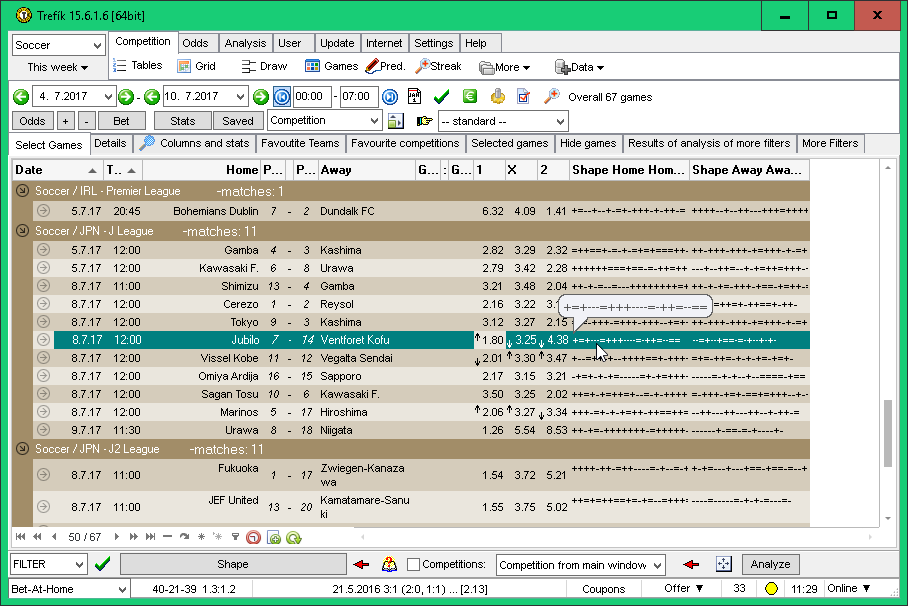The image size is (908, 606).
Task: Collapse the Soccer / JPN - J League group
Action: pos(23,231)
